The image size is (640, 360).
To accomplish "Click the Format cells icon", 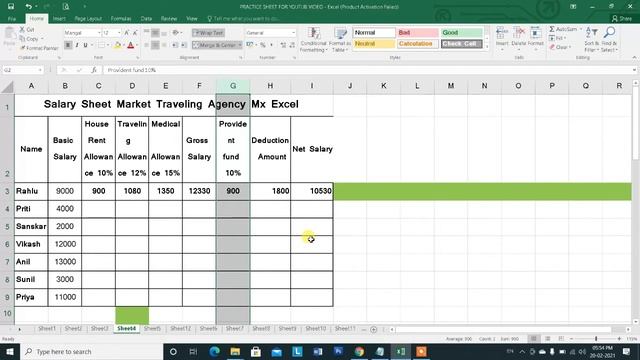I will (x=536, y=33).
